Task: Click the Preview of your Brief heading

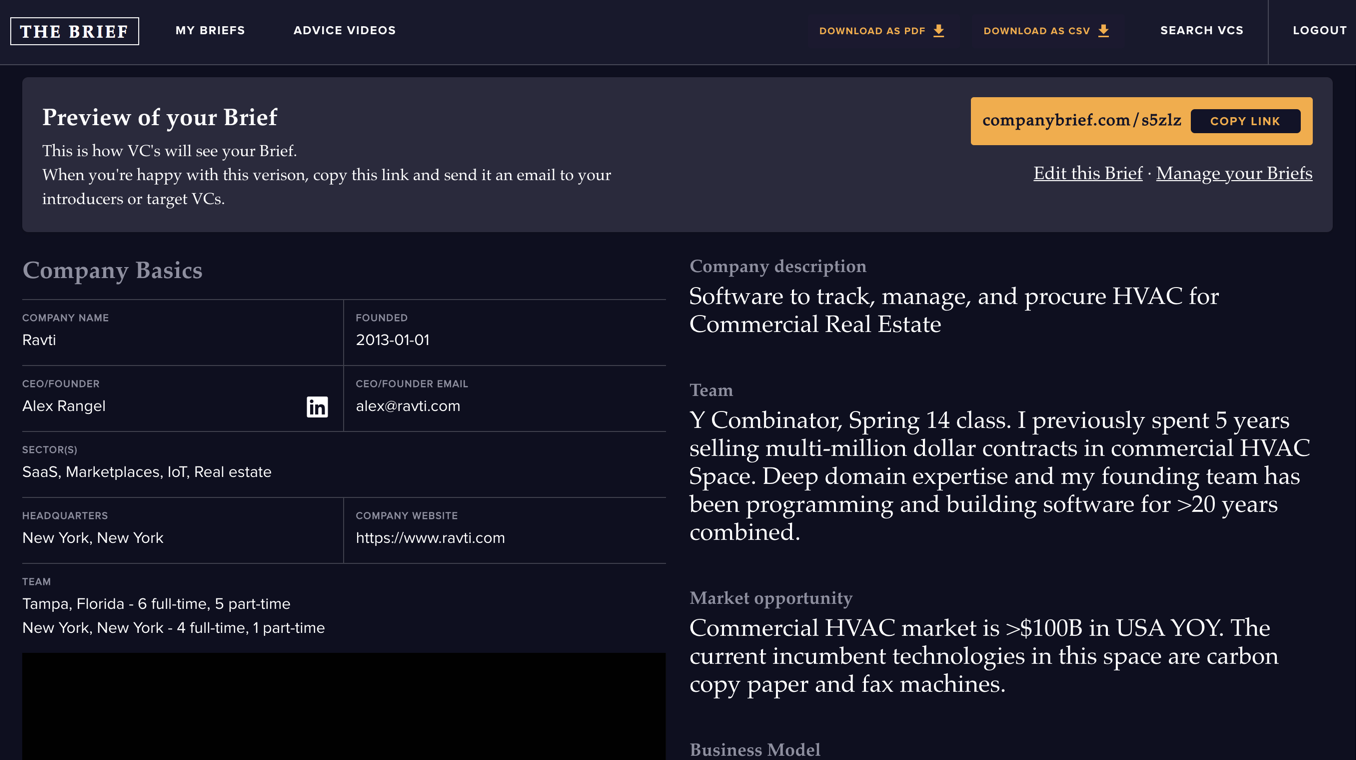Action: tap(160, 117)
